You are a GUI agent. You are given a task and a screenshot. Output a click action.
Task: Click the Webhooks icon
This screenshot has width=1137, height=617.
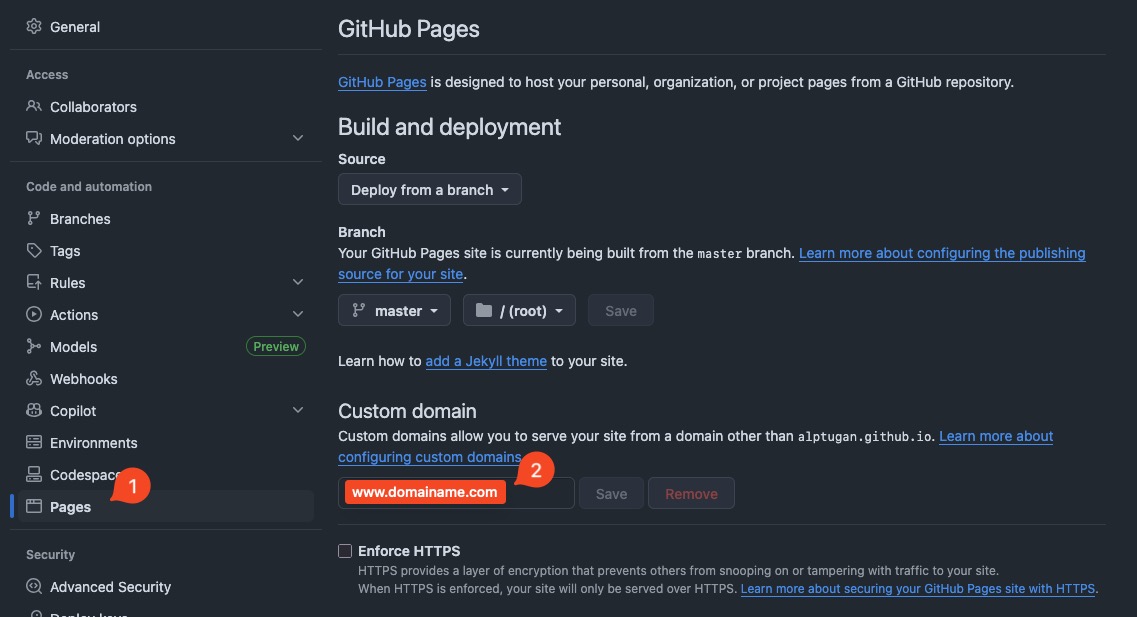coord(33,378)
